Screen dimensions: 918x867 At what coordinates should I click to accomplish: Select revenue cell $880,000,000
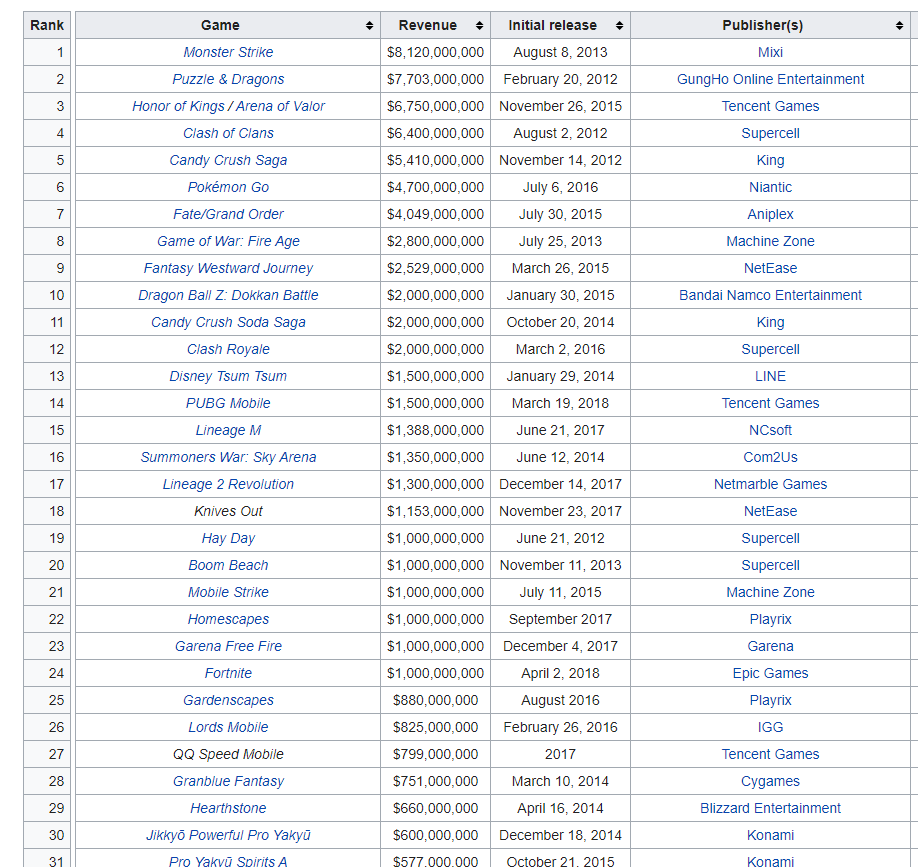pyautogui.click(x=436, y=698)
